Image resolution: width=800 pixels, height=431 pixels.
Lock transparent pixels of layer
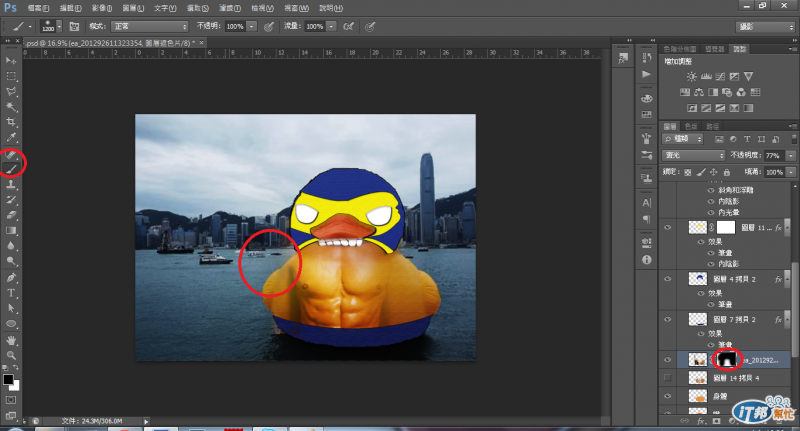click(x=688, y=172)
